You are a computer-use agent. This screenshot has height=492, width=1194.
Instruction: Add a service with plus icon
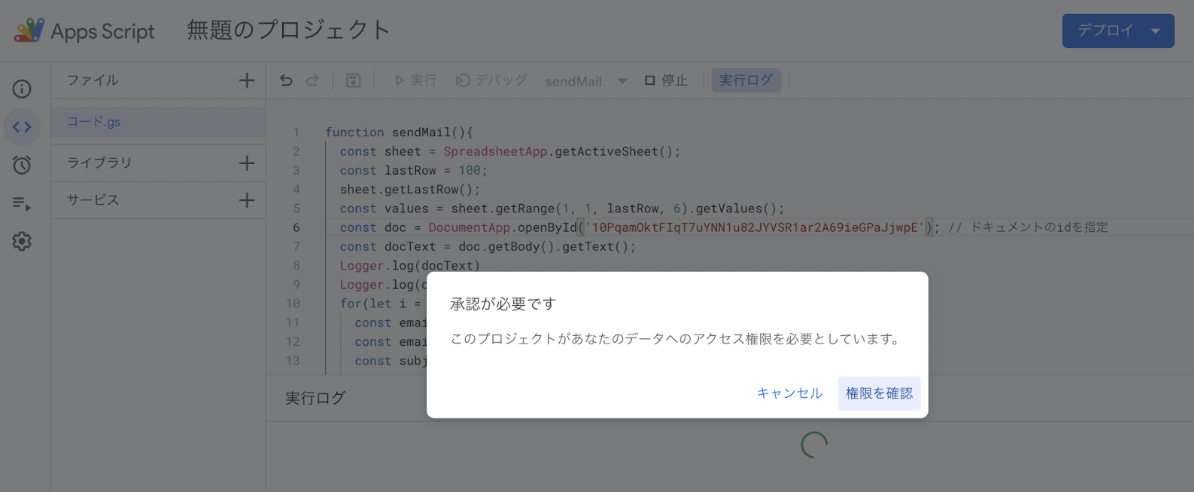pyautogui.click(x=247, y=200)
